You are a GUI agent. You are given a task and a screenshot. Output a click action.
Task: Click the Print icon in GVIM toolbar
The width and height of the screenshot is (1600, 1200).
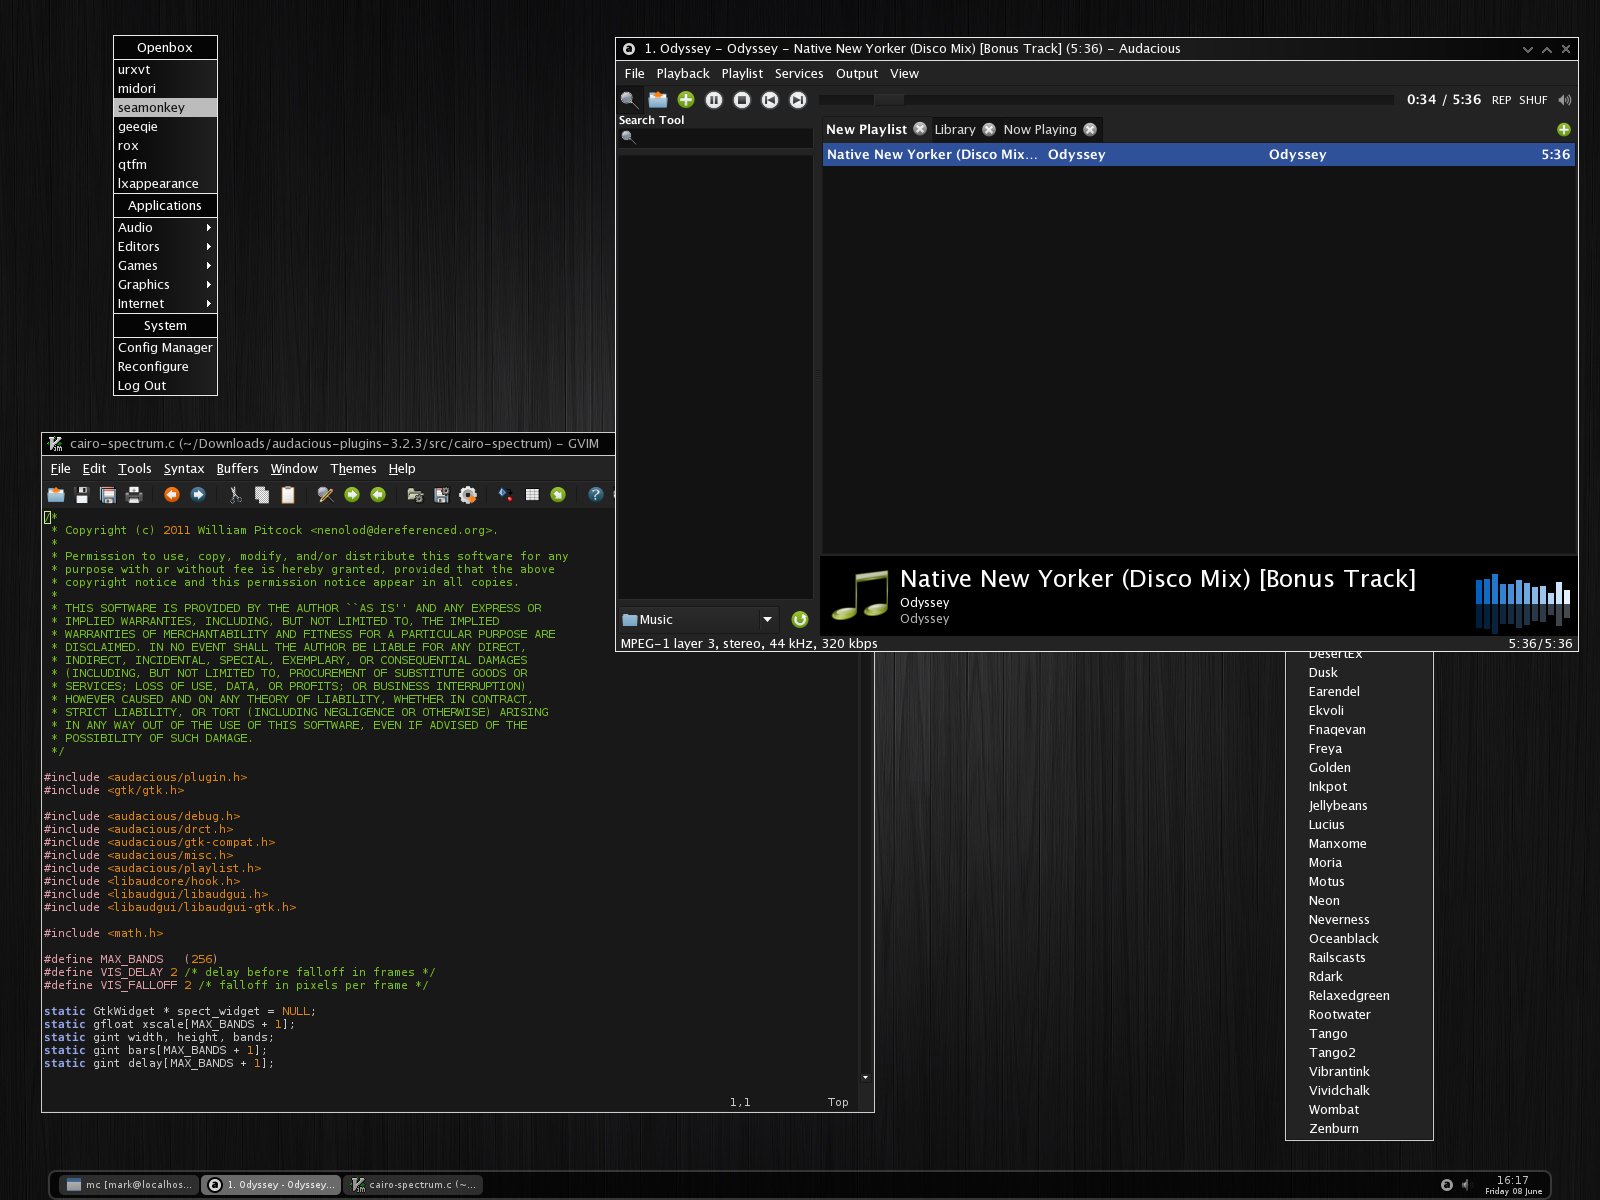coord(134,494)
